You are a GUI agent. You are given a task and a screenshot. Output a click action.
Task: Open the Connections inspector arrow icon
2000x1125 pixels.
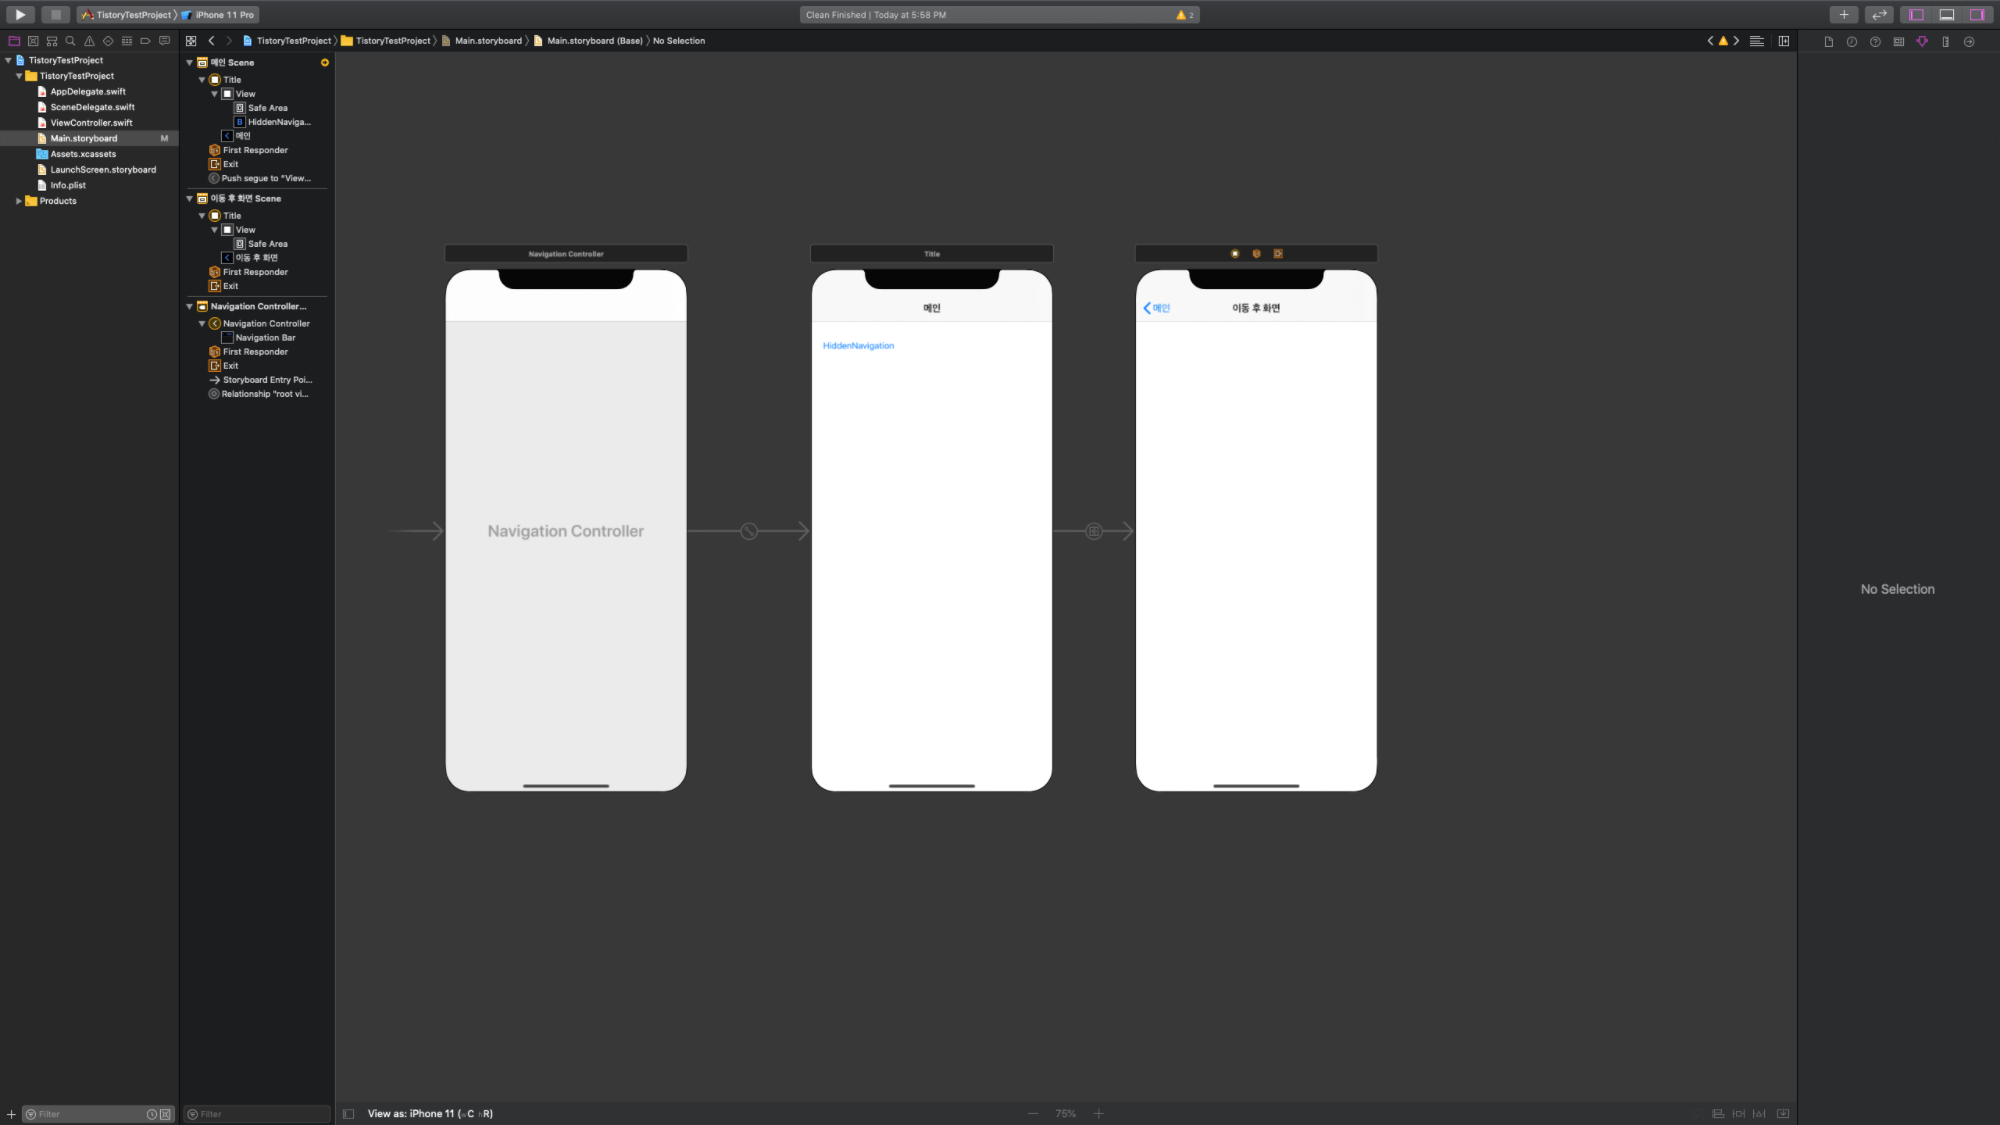[1969, 42]
